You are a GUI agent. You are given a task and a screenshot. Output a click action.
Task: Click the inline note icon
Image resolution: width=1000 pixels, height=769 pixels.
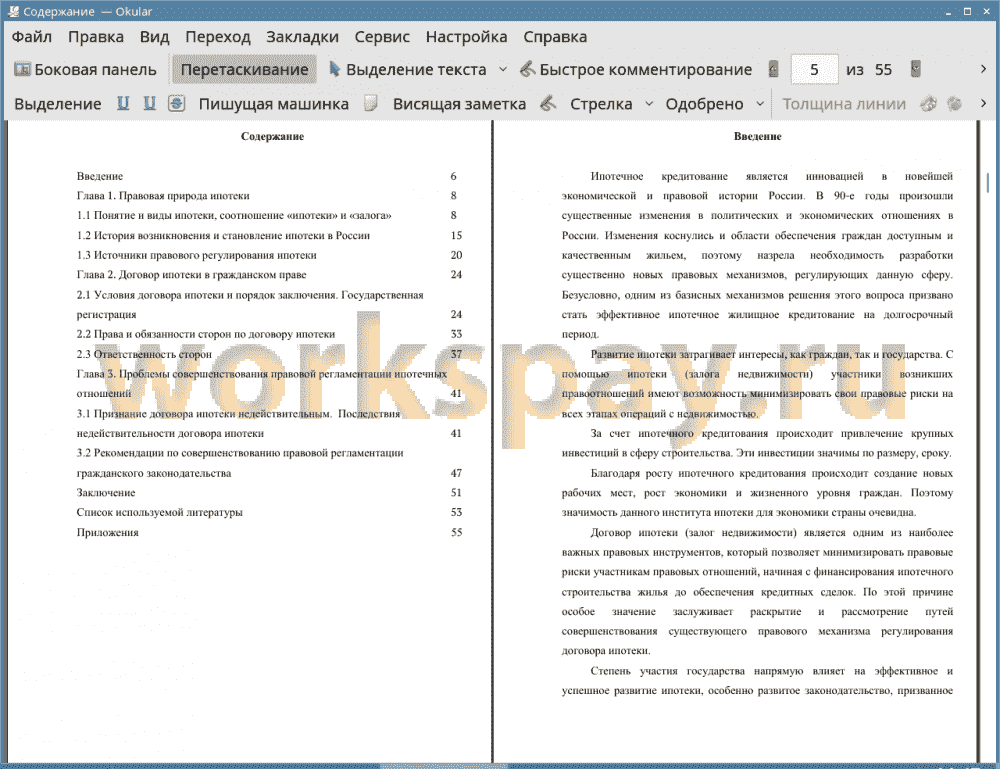[371, 103]
